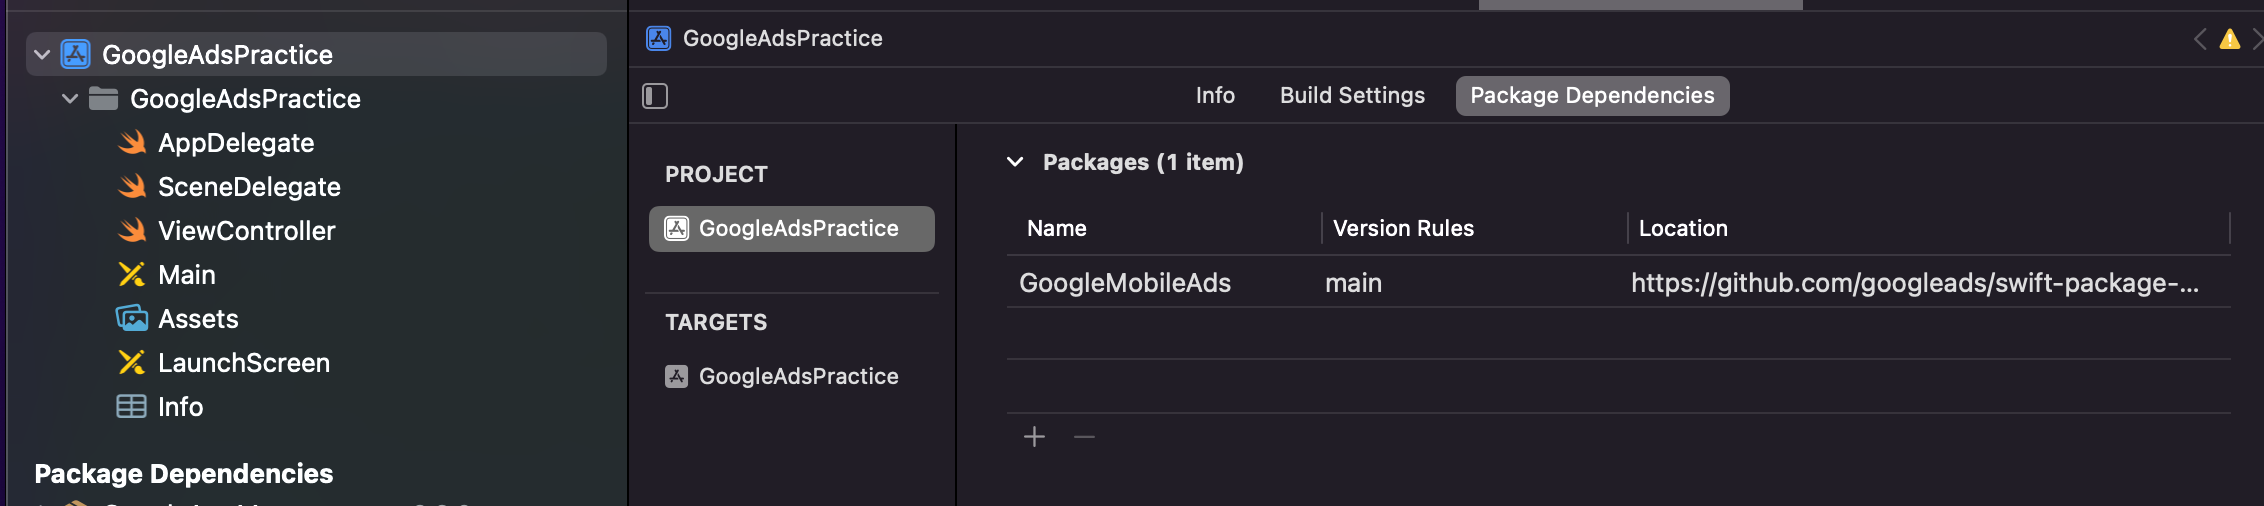Click the GoogleAdsPractice target app icon
2264x506 pixels.
click(677, 376)
